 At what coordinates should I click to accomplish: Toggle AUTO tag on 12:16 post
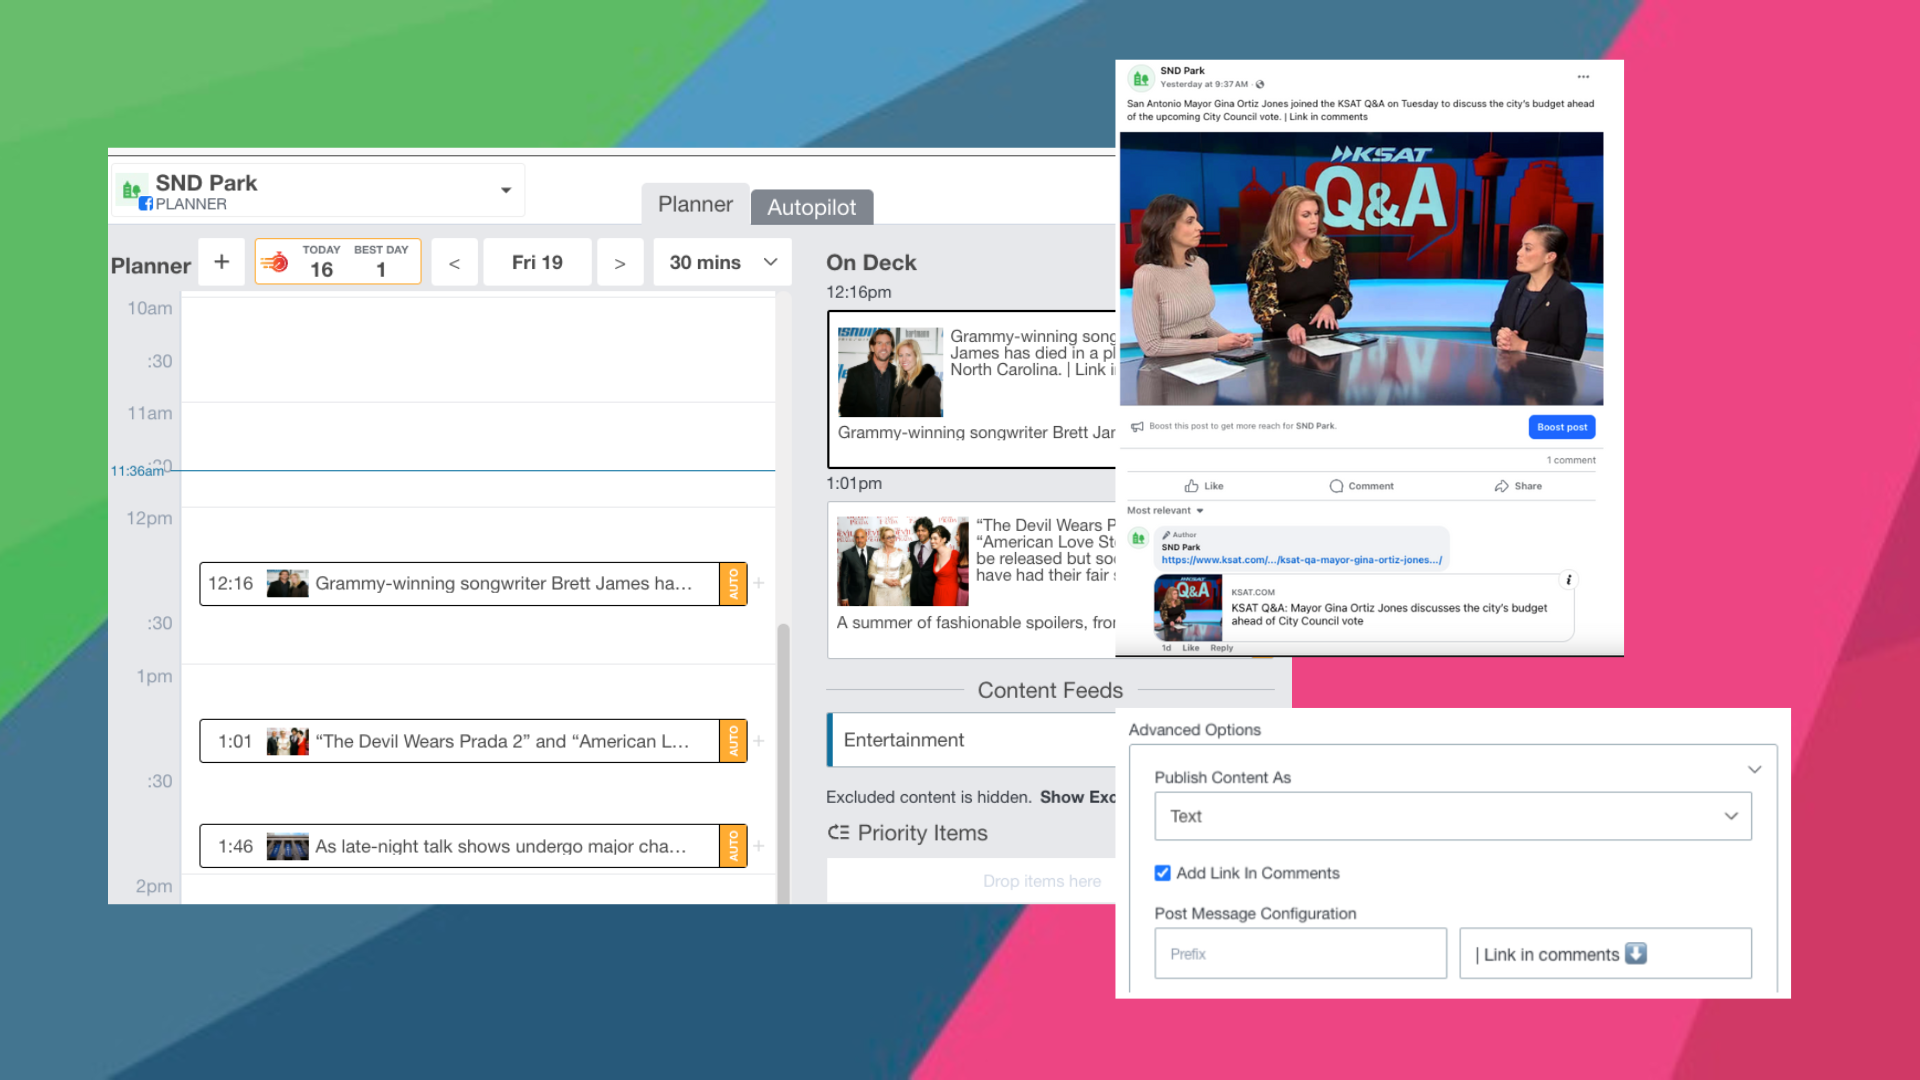pyautogui.click(x=733, y=584)
